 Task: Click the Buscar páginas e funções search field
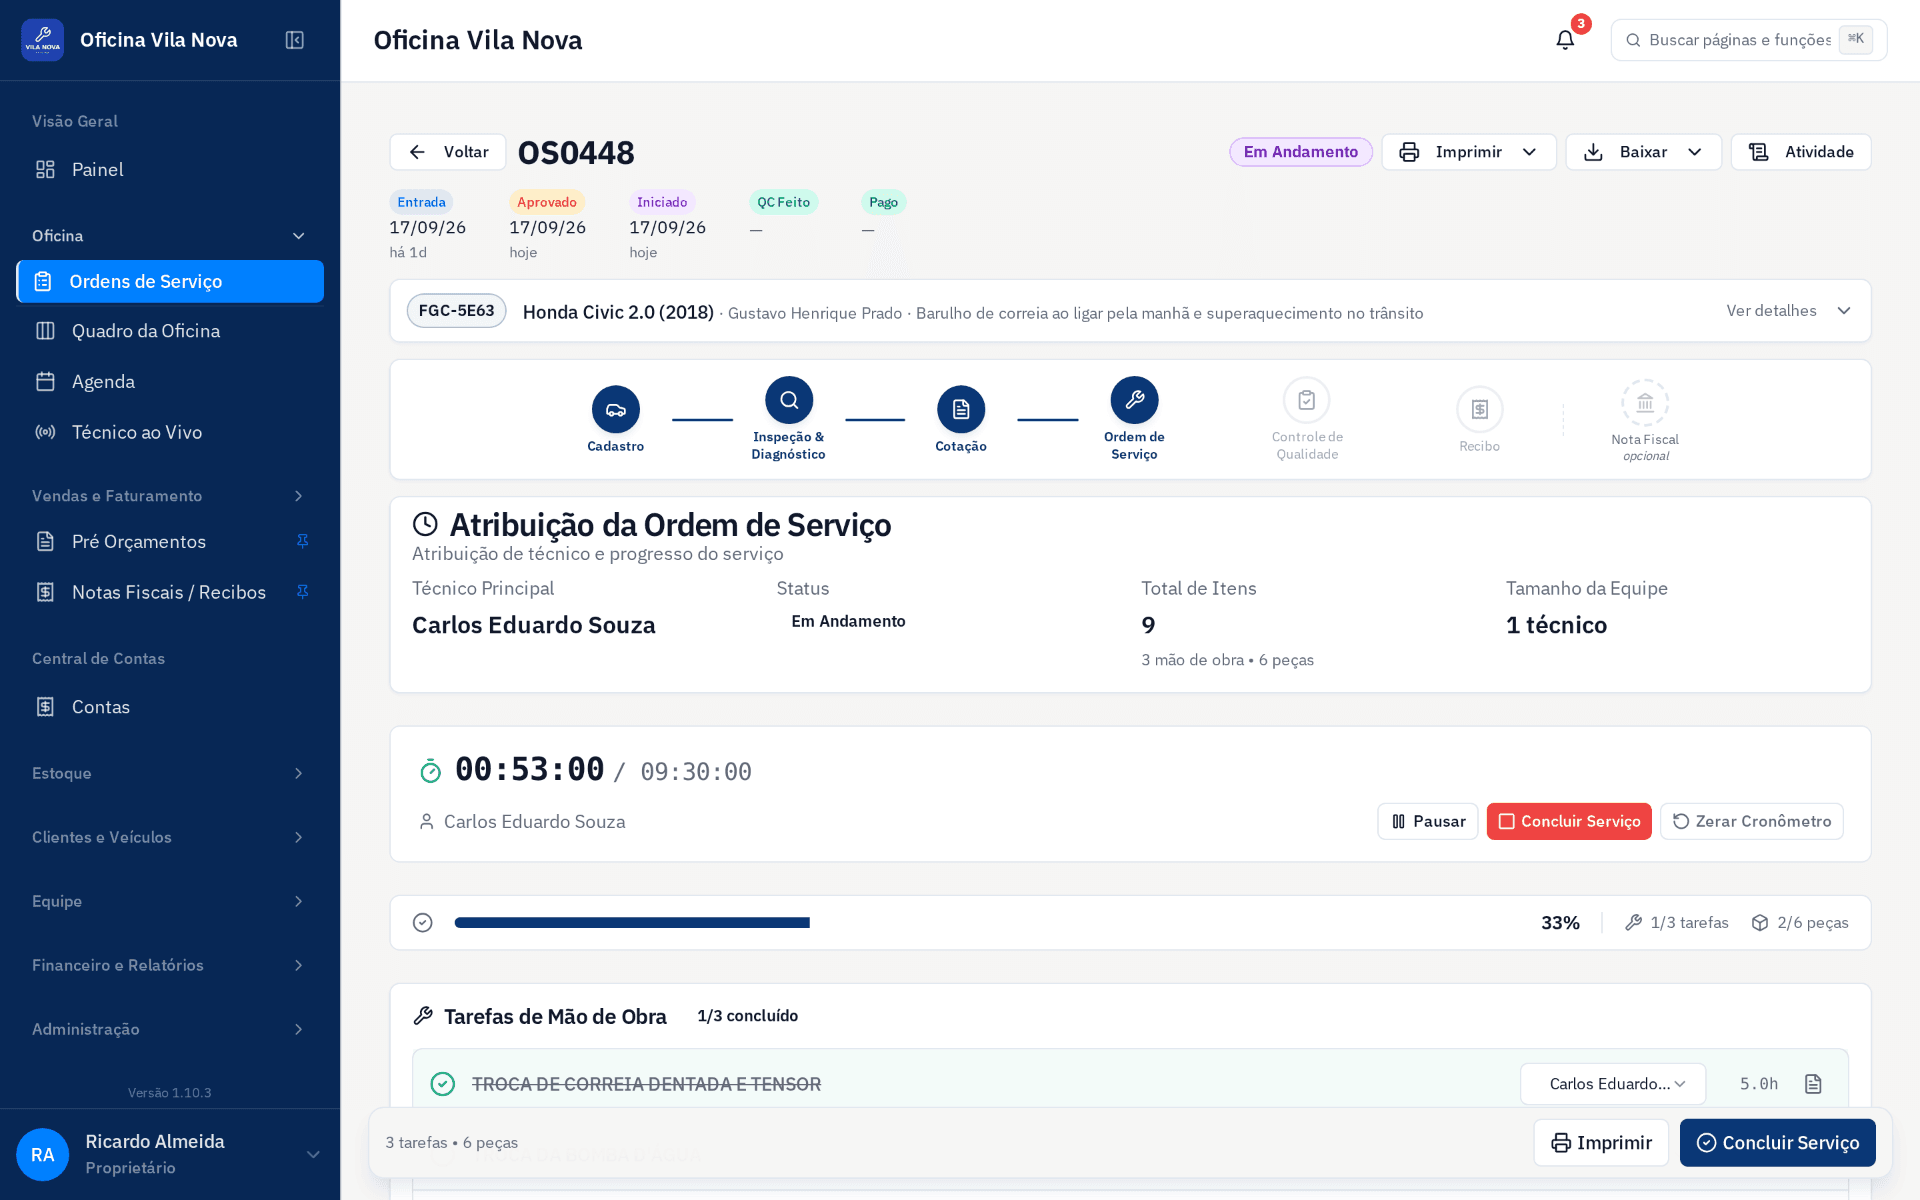[x=1748, y=40]
